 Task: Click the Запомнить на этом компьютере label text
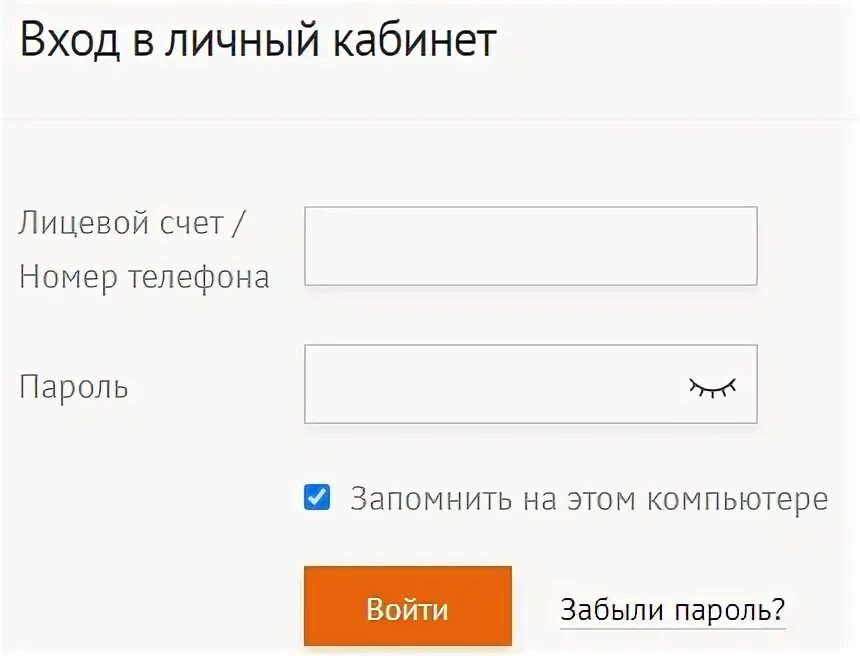[589, 499]
